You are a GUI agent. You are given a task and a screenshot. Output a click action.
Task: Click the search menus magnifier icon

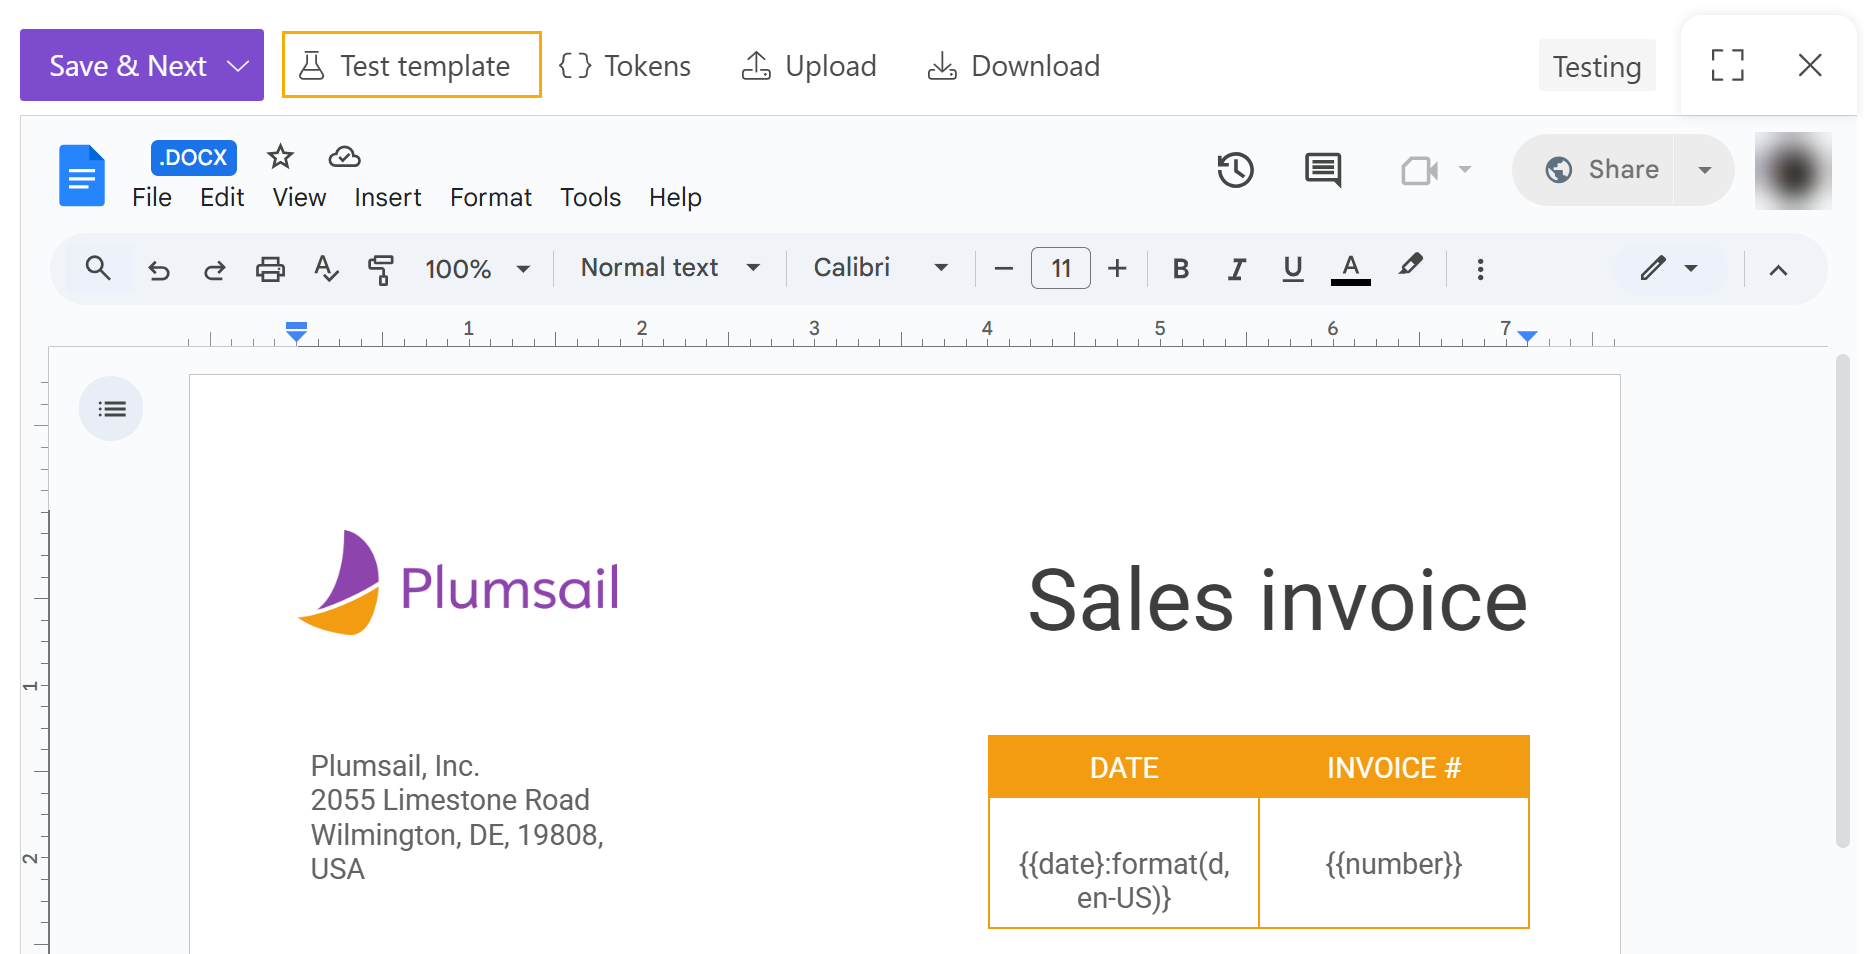(98, 268)
